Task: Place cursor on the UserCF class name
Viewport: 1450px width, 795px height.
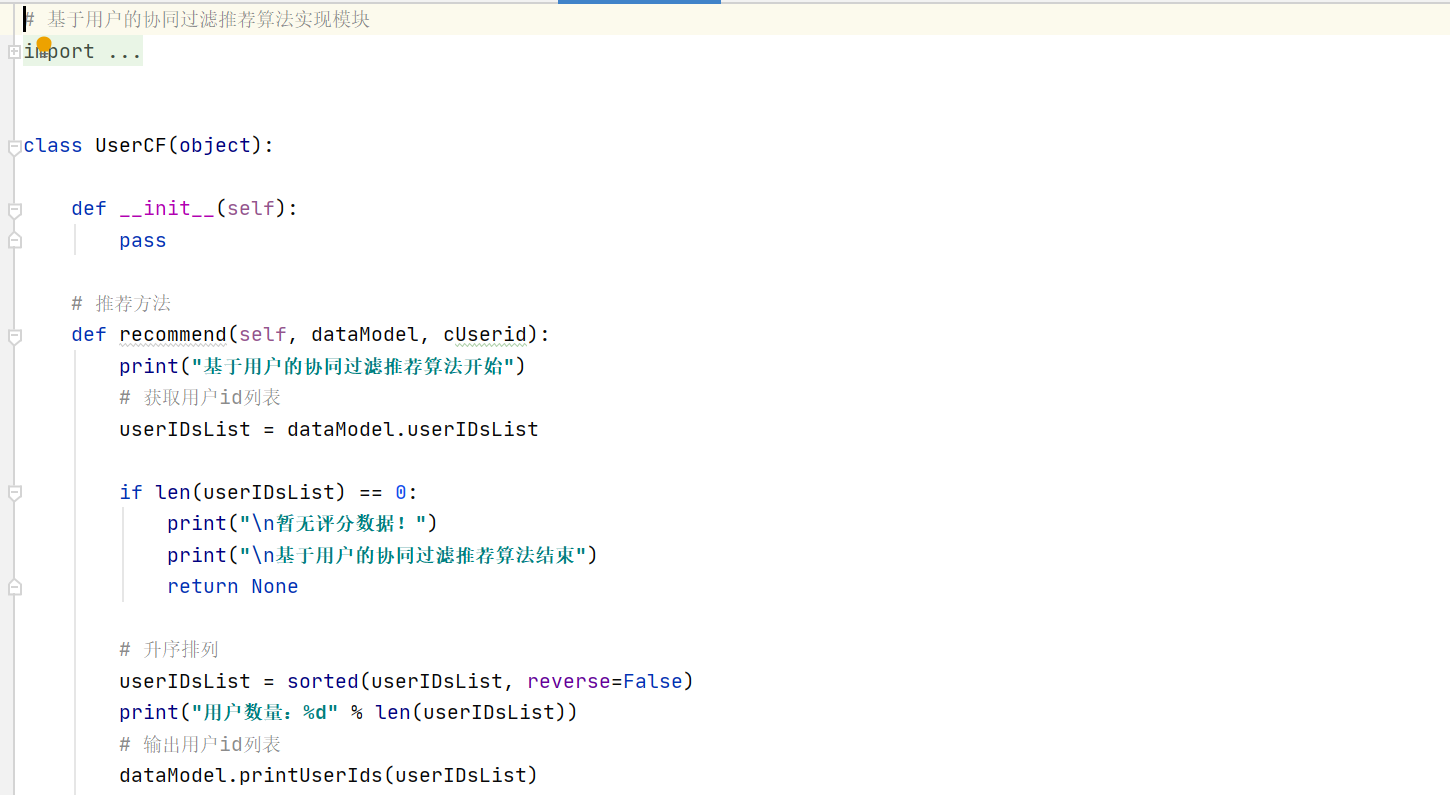Action: (x=131, y=145)
